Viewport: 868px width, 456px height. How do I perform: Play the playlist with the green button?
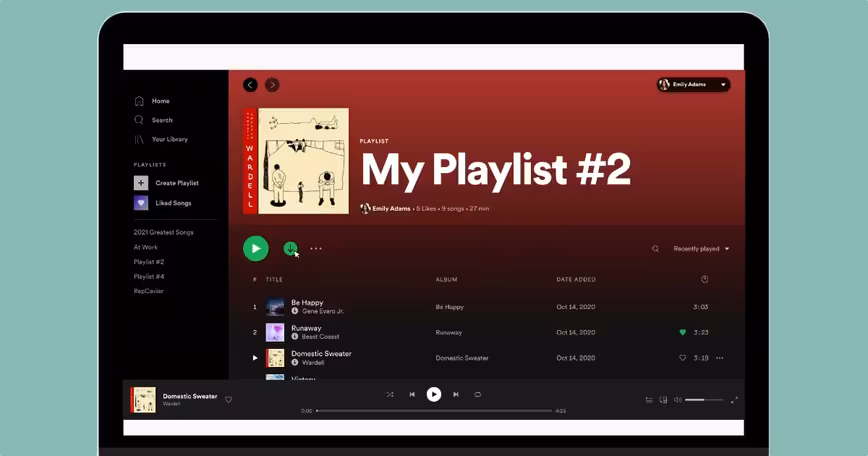[x=256, y=248]
